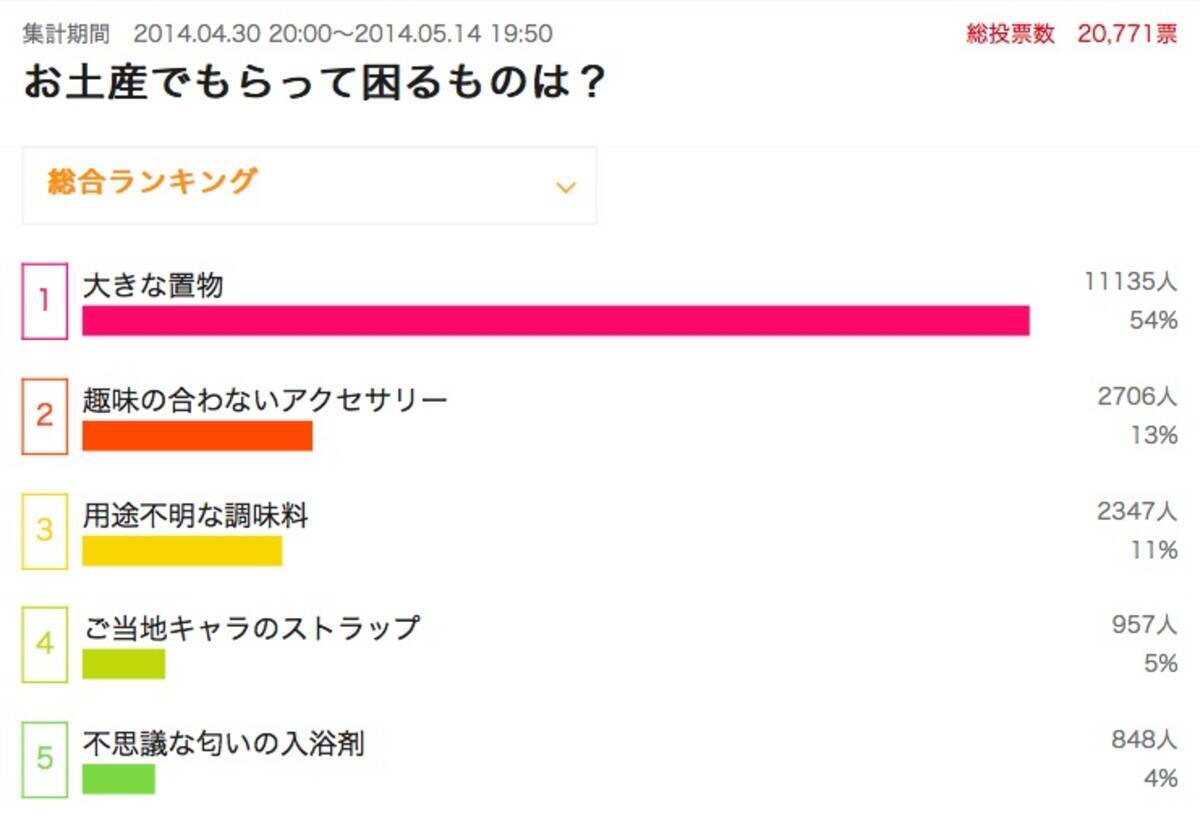Image resolution: width=1200 pixels, height=824 pixels.
Task: Click the pink bar for 大きな置物
Action: 555,321
